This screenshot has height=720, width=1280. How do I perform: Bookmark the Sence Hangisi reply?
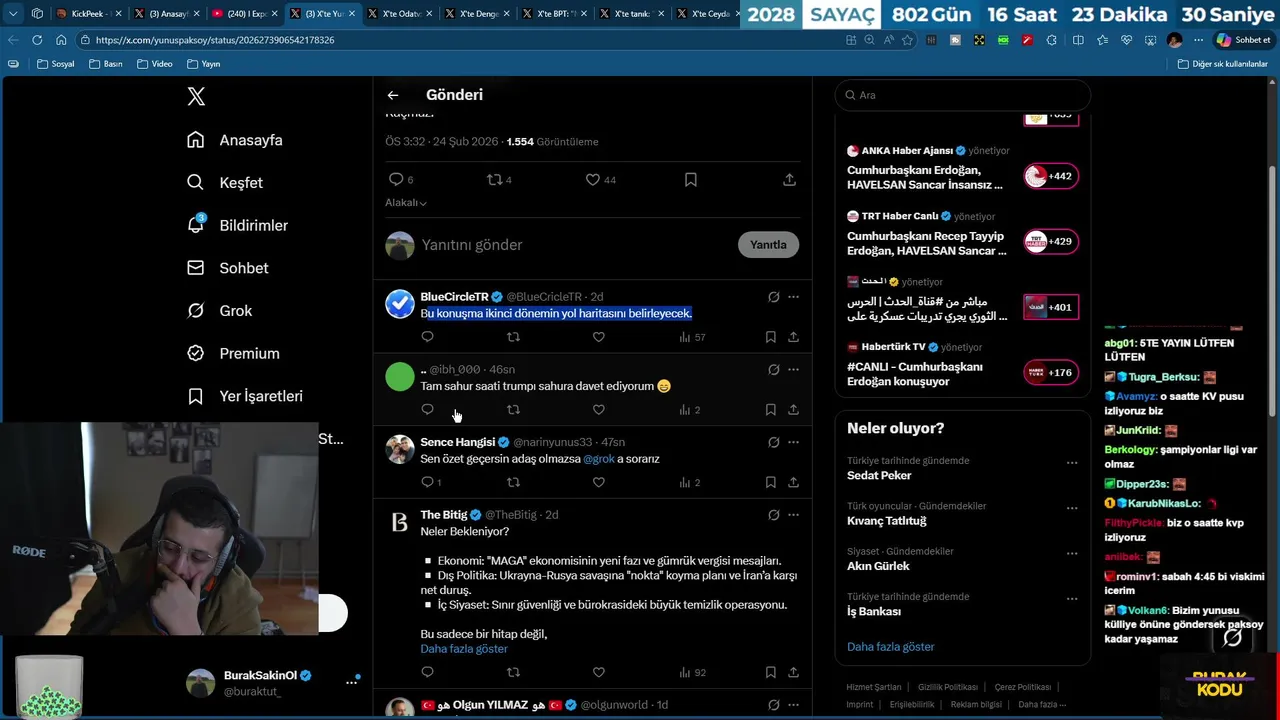770,482
